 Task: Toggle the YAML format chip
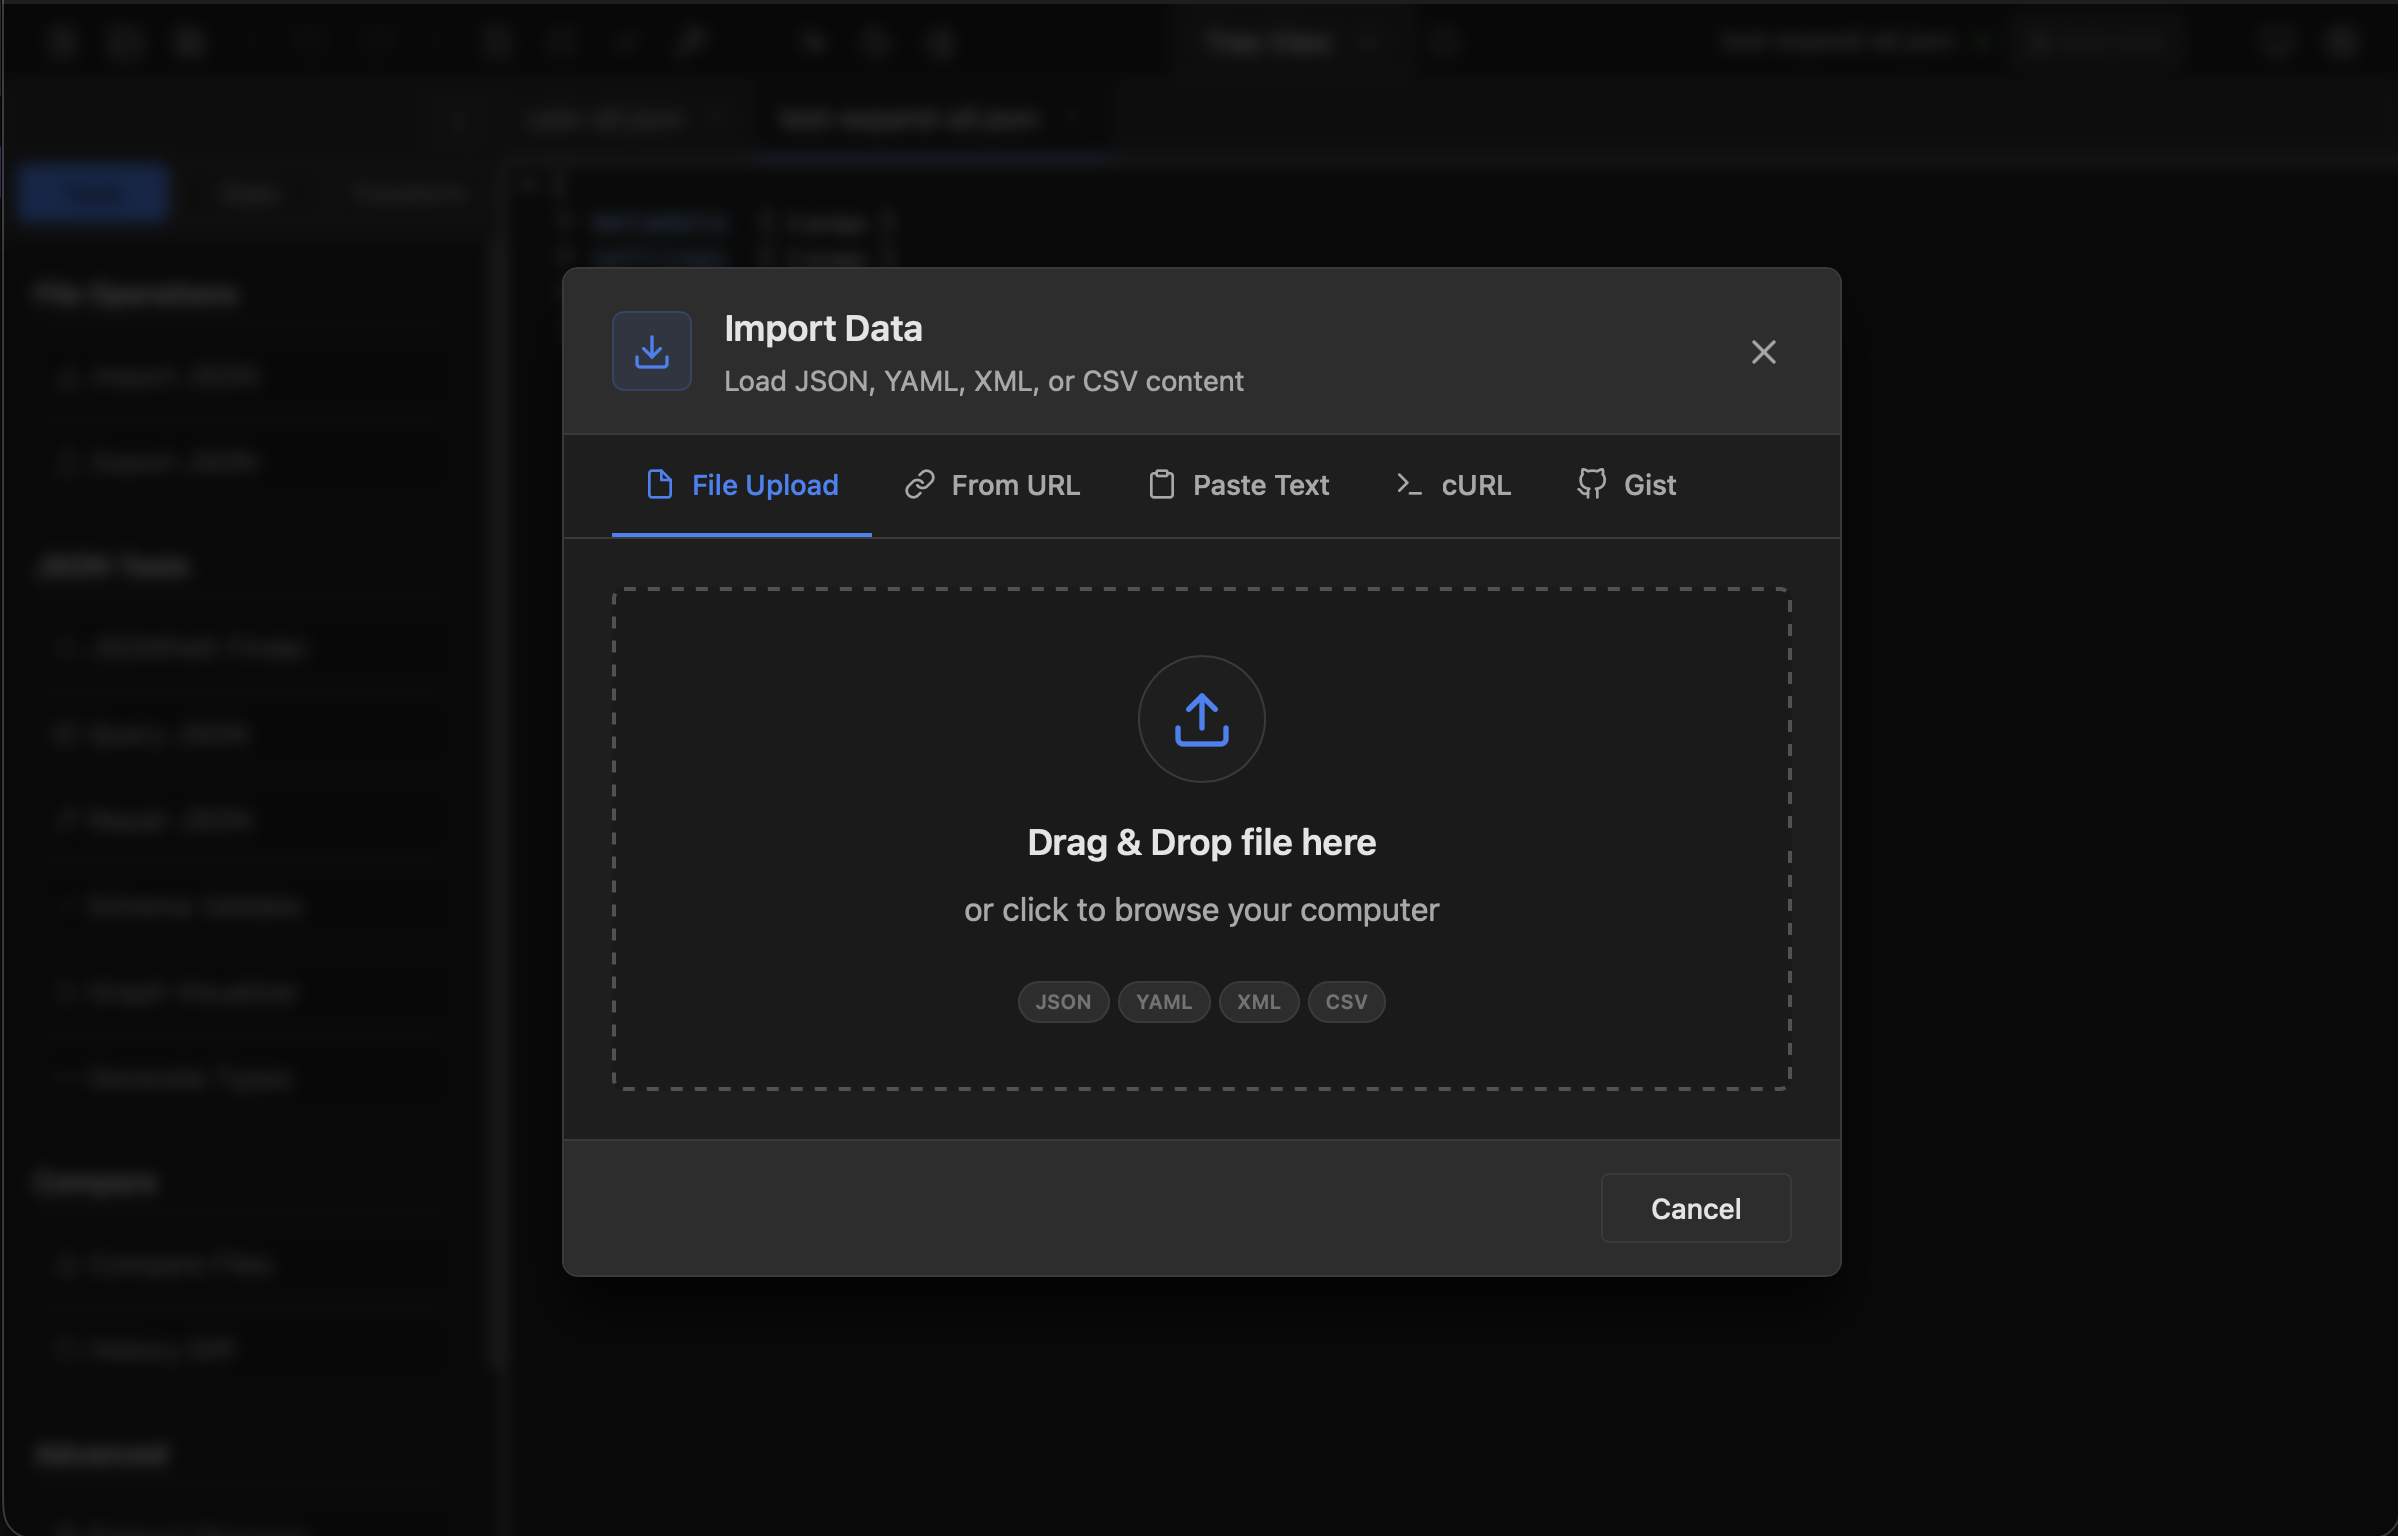[x=1163, y=1001]
